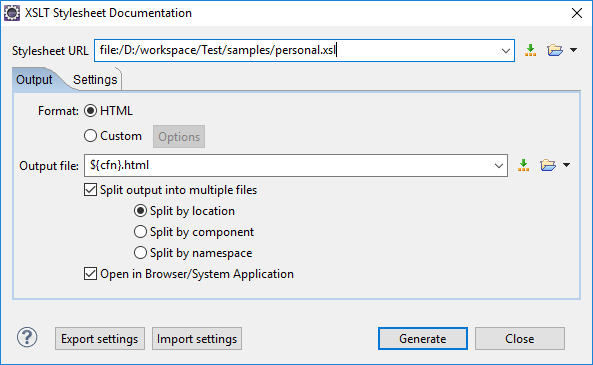
Task: Toggle Split output into multiple files checkbox
Action: tap(90, 189)
